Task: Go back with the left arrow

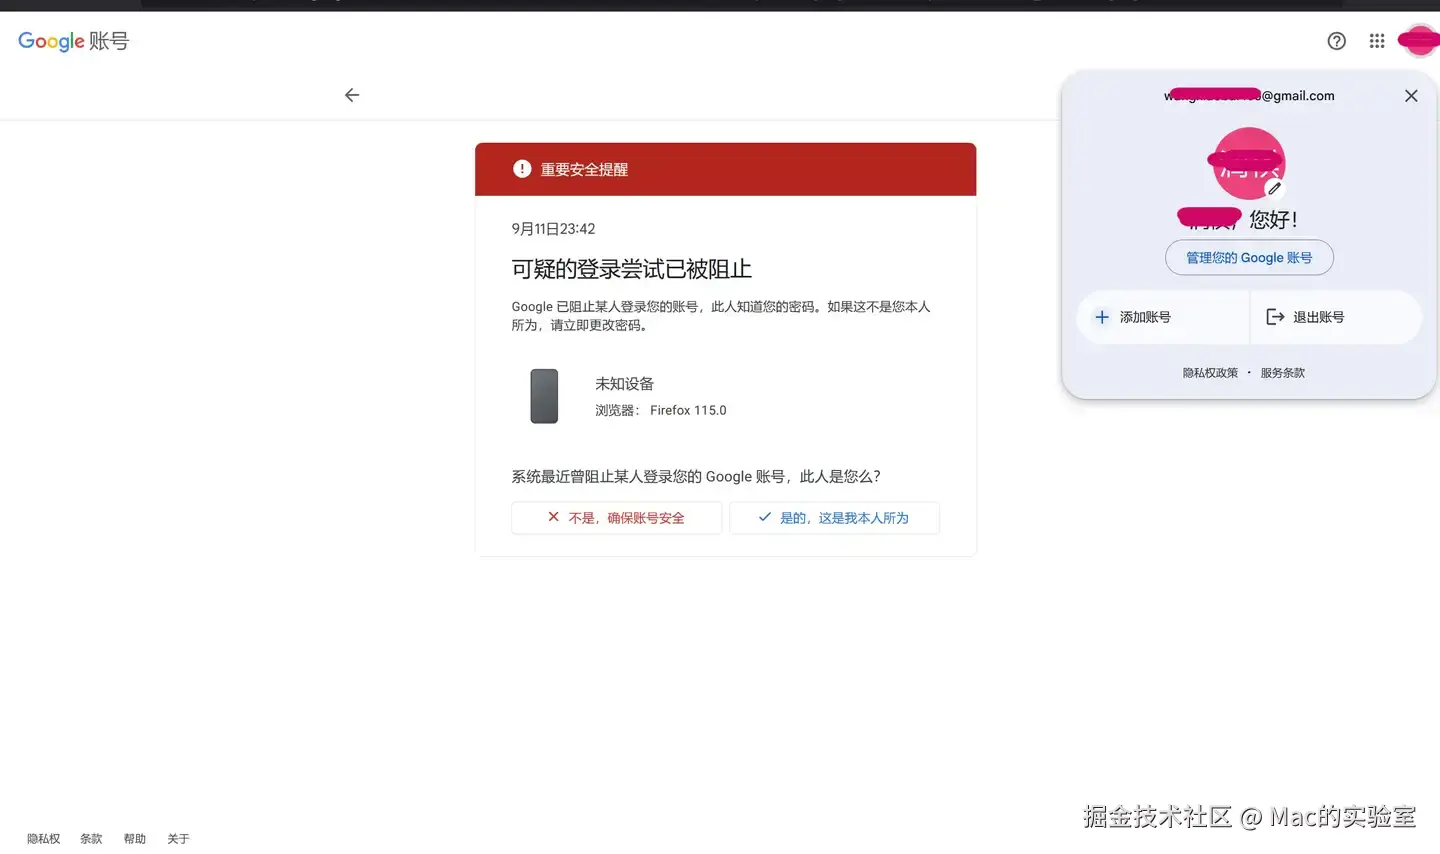Action: [x=352, y=95]
